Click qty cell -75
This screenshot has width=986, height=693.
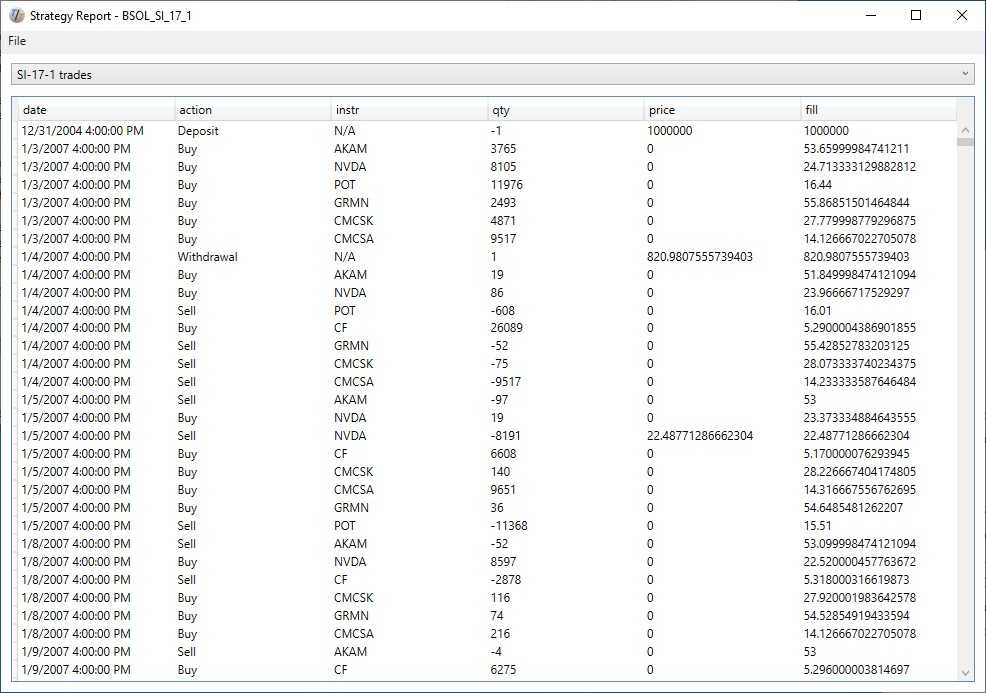(499, 363)
